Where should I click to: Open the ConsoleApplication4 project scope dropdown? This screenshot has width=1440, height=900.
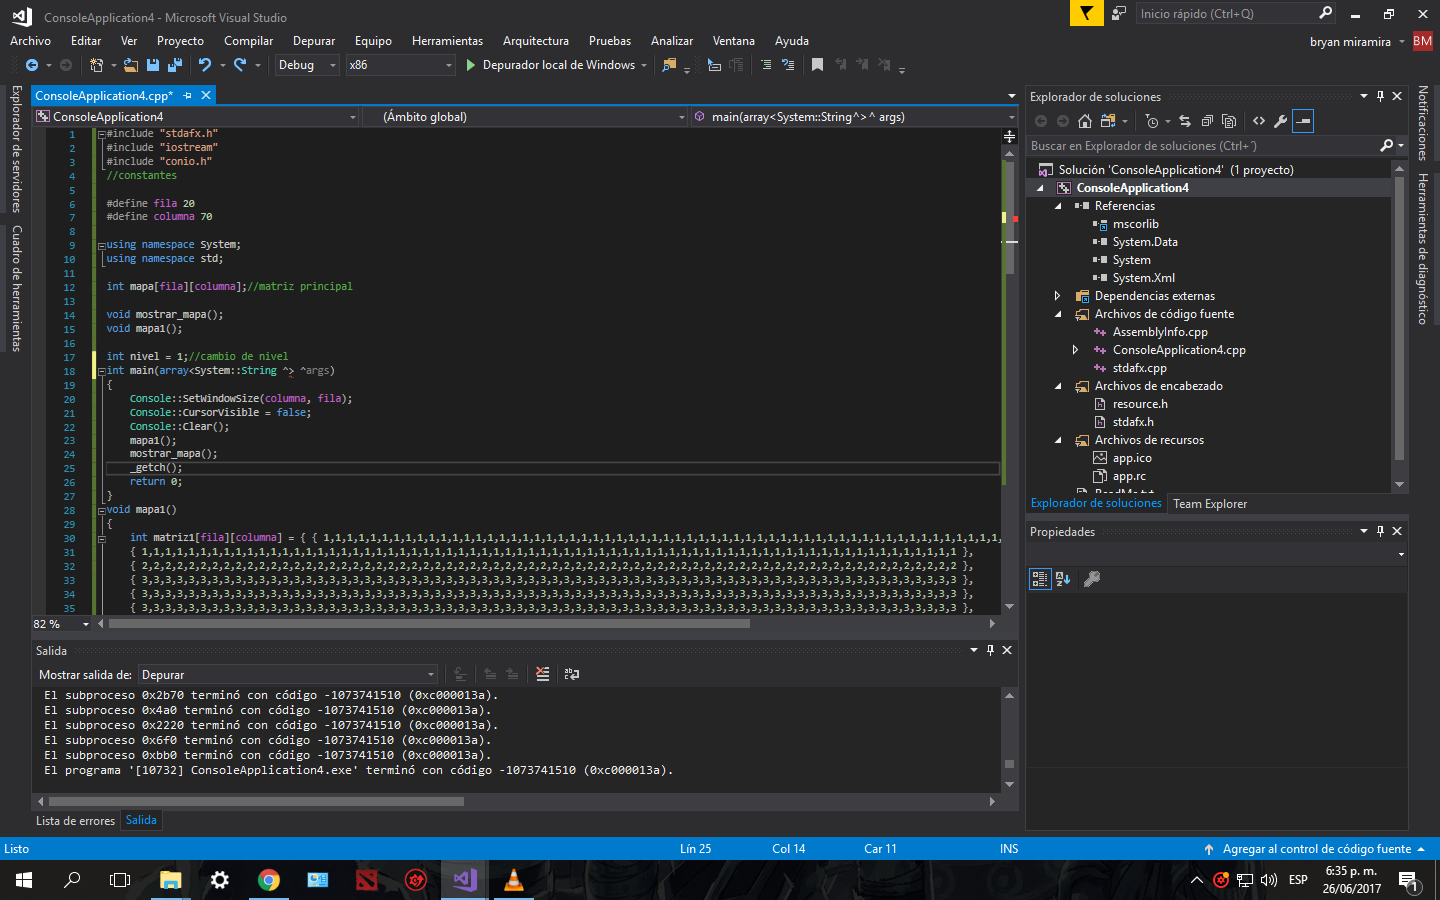tap(195, 117)
